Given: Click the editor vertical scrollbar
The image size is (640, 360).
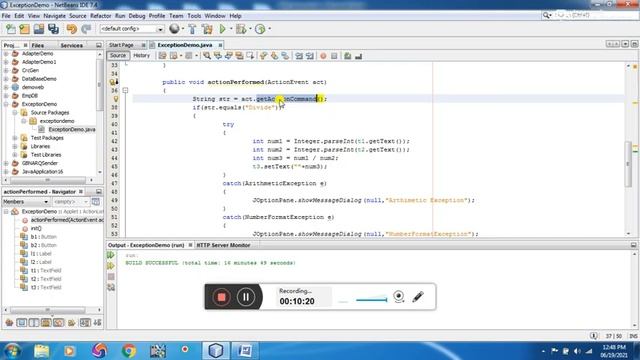Looking at the screenshot, I should click(x=629, y=163).
